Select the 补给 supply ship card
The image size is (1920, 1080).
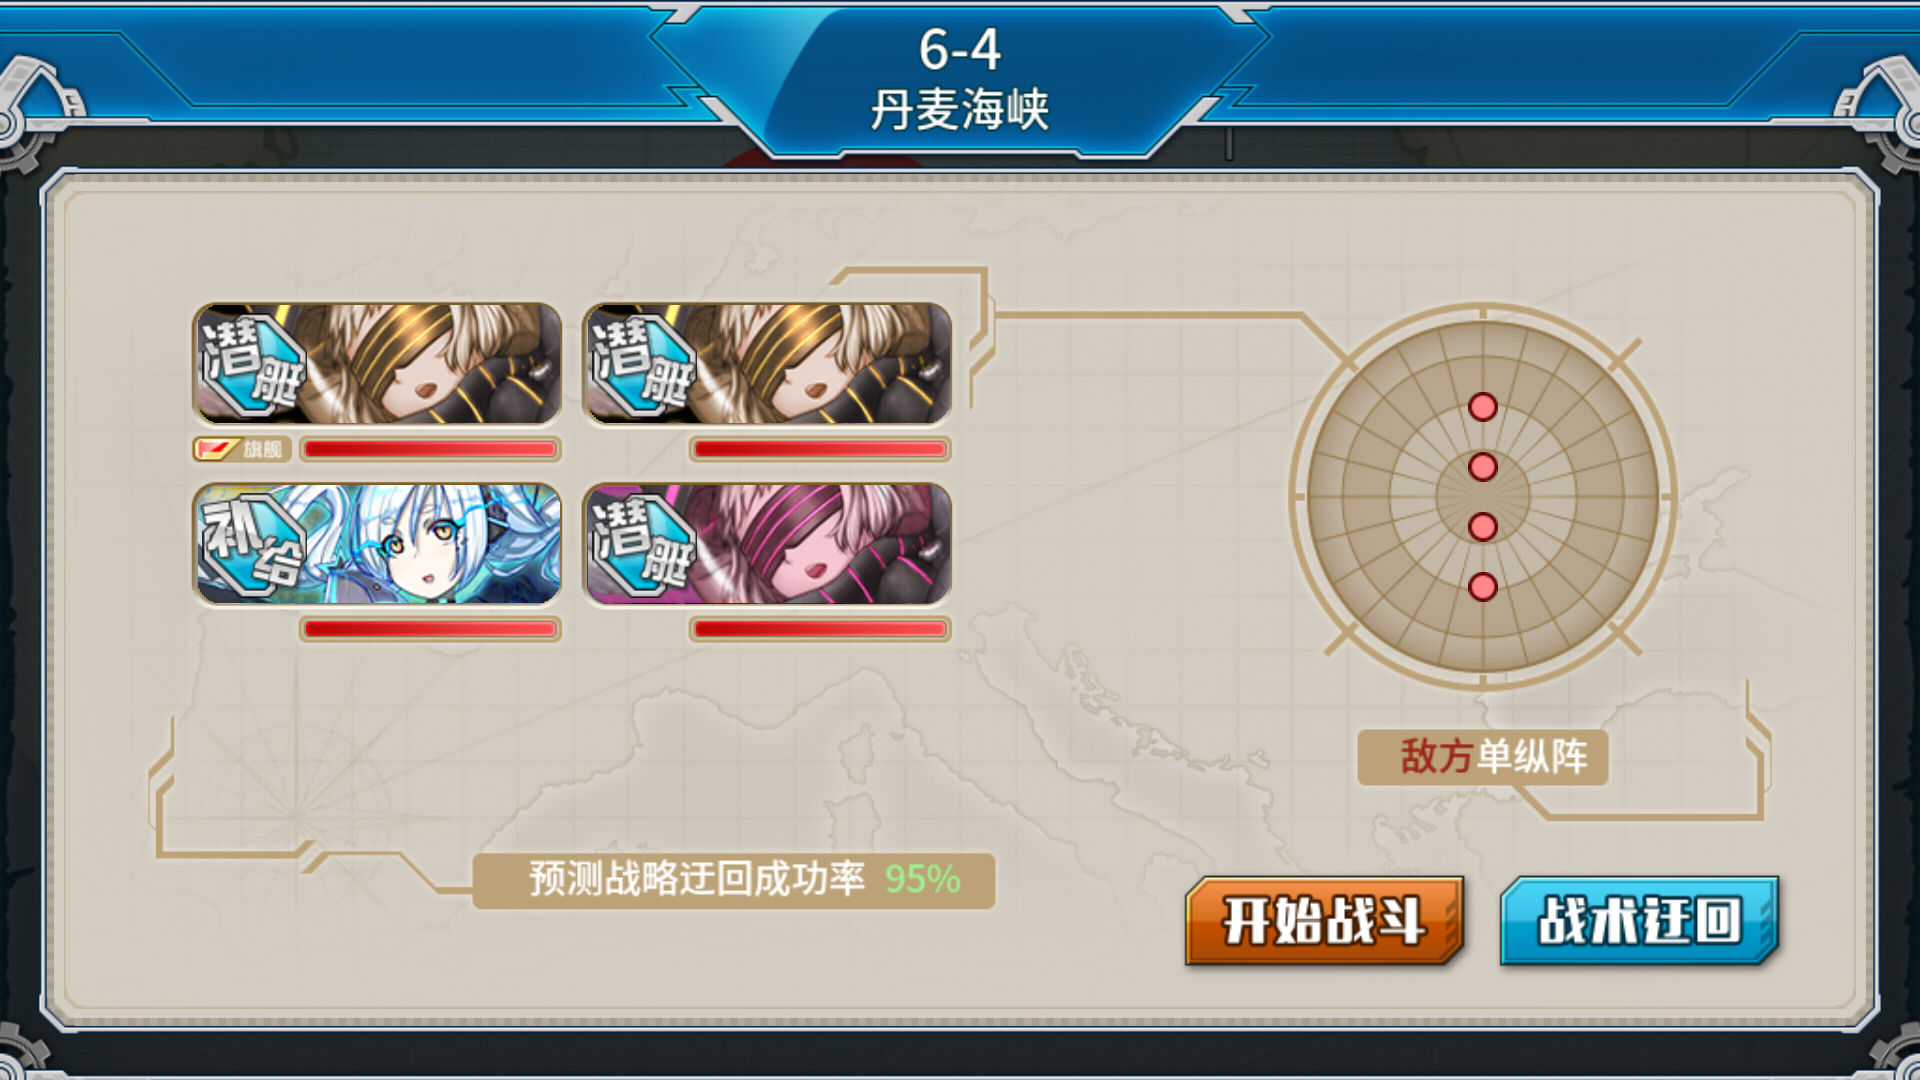point(377,544)
